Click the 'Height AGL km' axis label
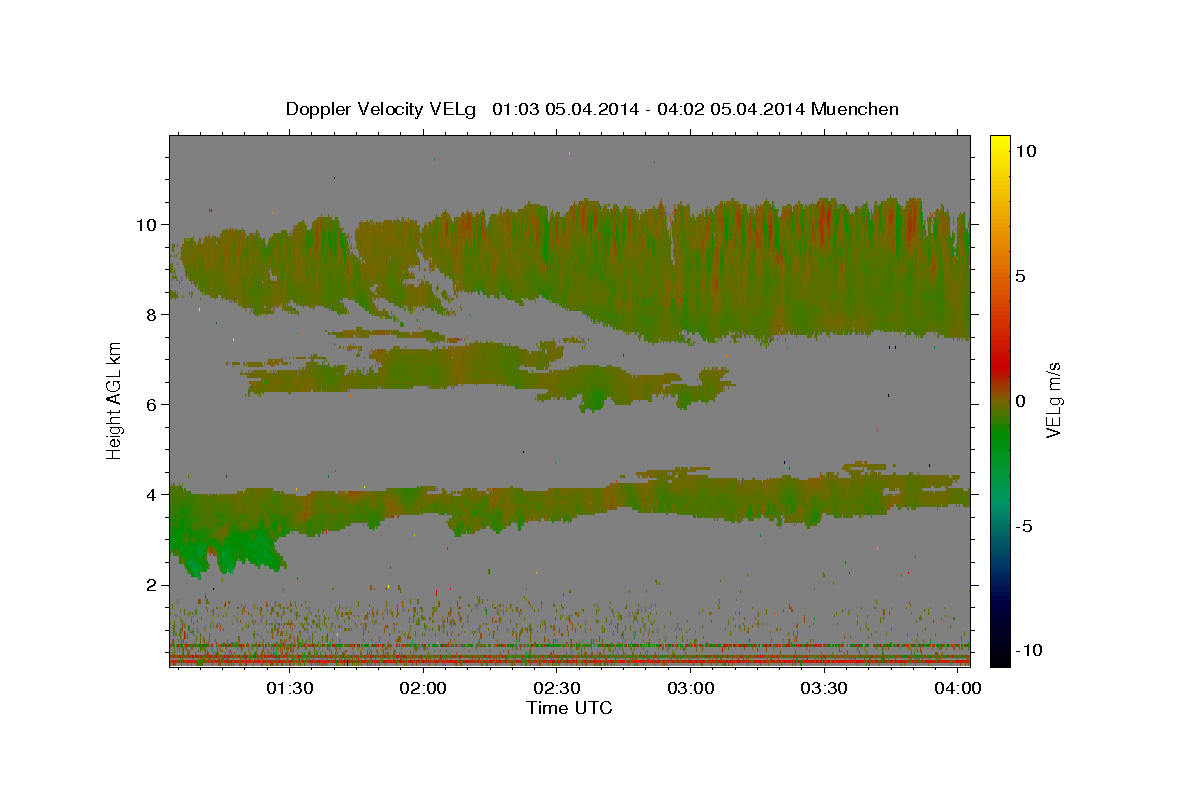 tap(114, 400)
